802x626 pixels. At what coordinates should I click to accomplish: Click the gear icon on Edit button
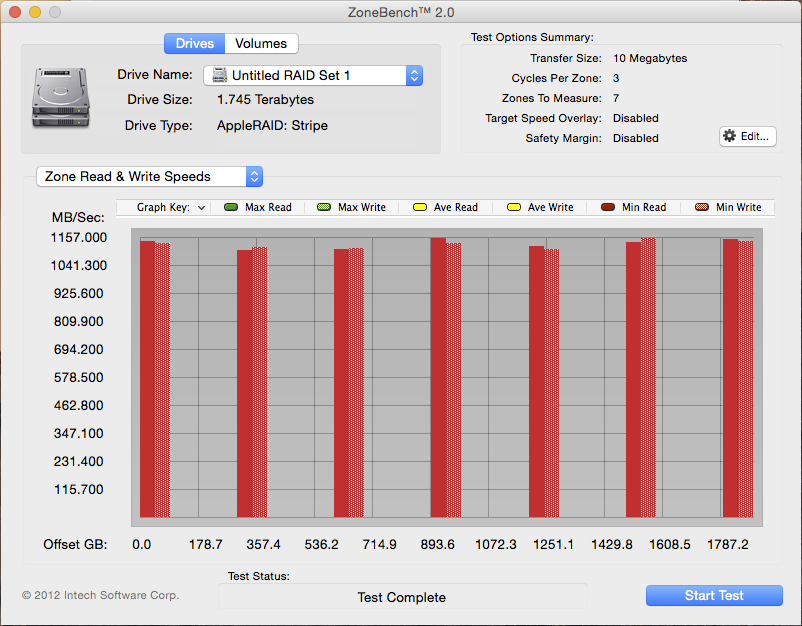[729, 136]
